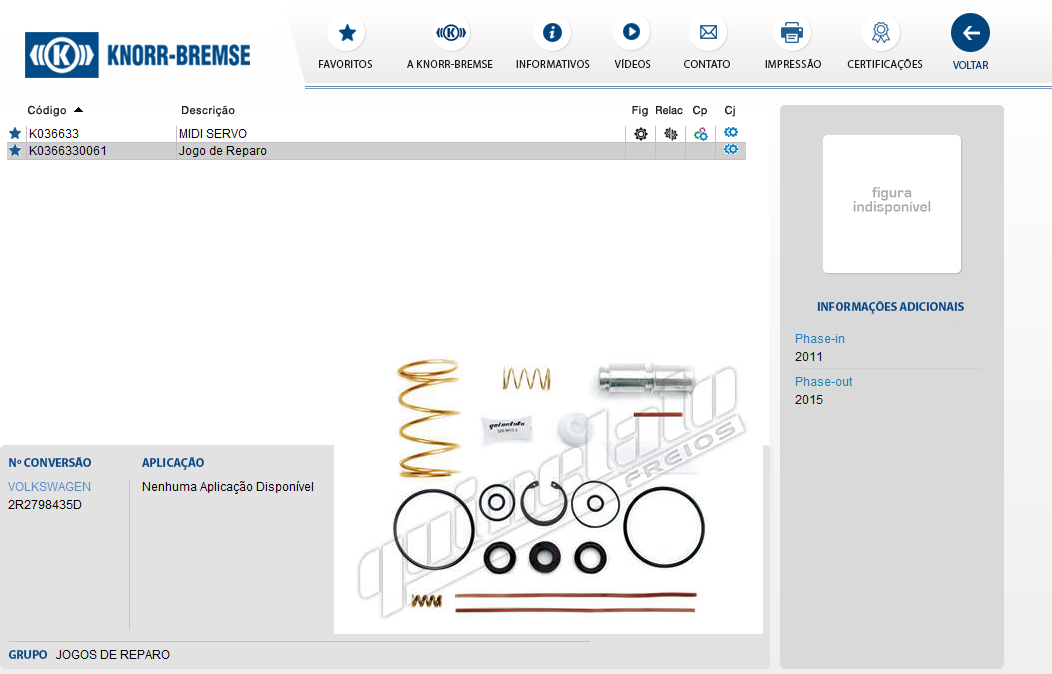
Task: Open the Informativos info icon
Action: tap(552, 33)
